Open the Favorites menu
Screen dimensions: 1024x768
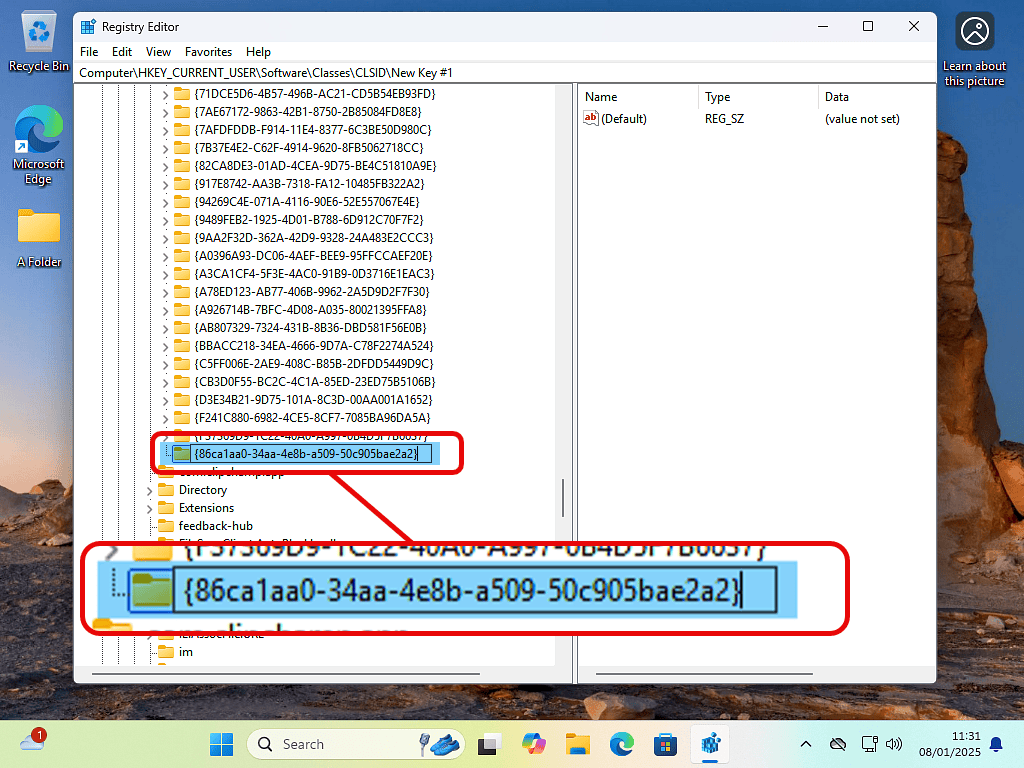click(x=208, y=52)
